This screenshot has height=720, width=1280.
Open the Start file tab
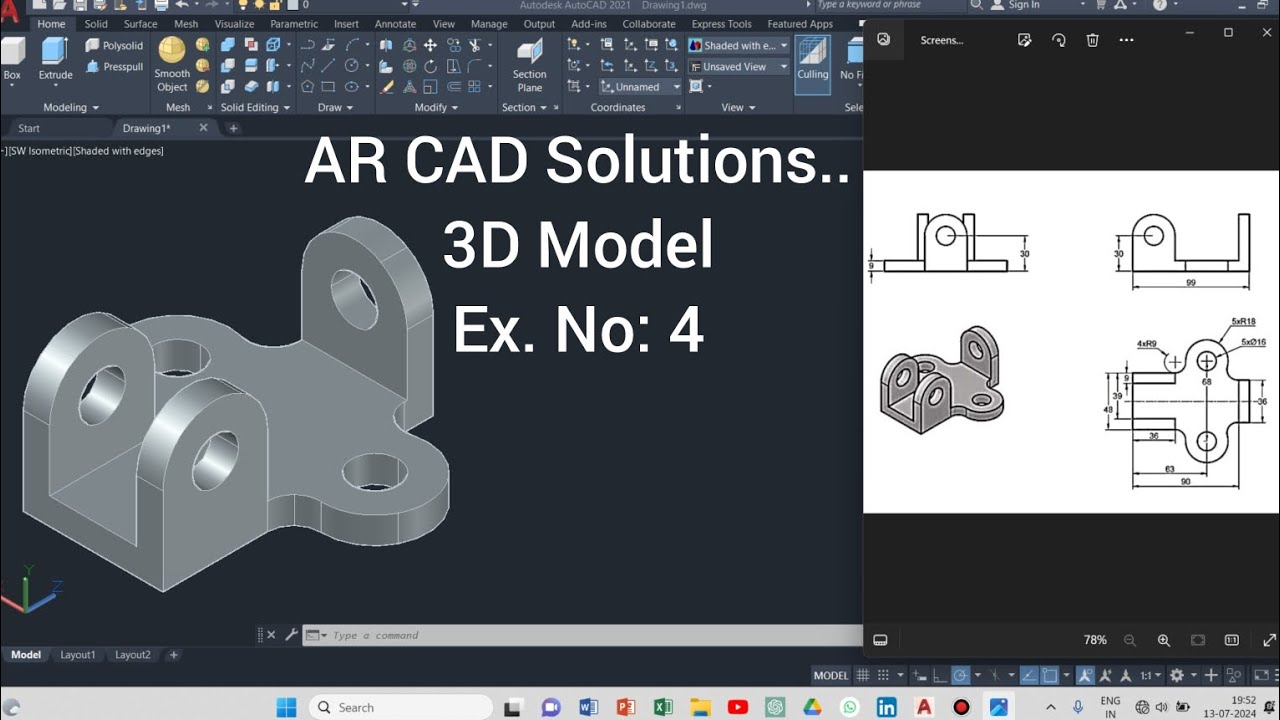[29, 128]
